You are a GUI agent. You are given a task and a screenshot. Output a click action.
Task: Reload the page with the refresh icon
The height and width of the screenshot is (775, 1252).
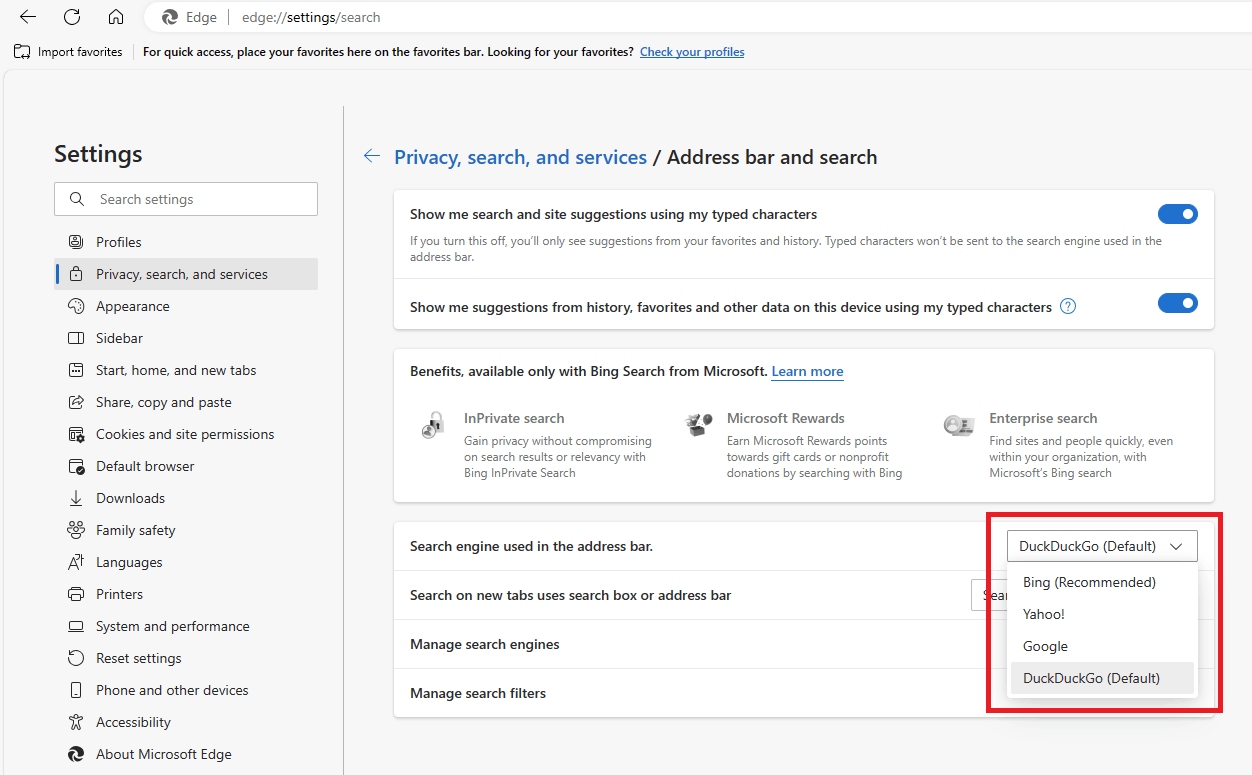(x=72, y=17)
